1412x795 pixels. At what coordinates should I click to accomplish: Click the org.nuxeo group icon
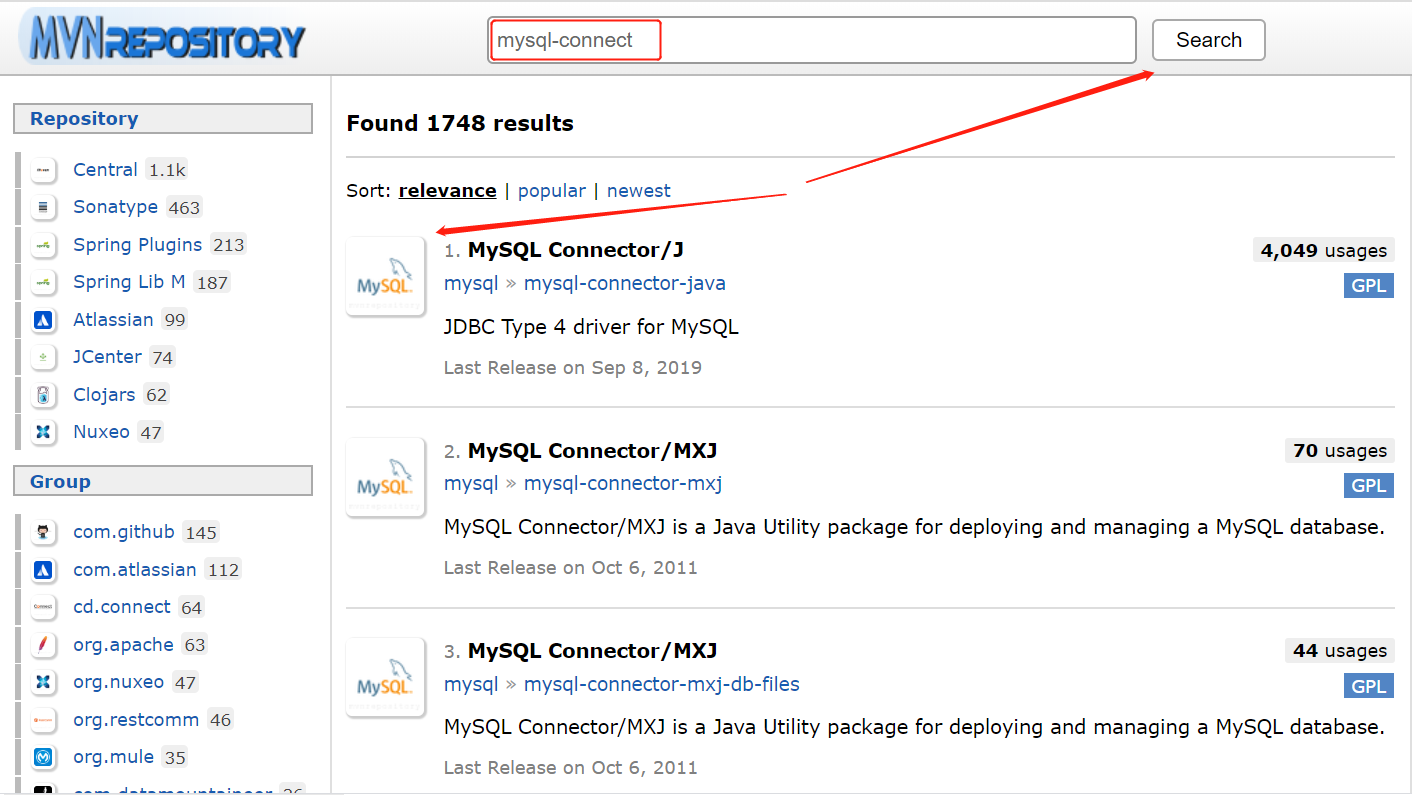point(43,682)
